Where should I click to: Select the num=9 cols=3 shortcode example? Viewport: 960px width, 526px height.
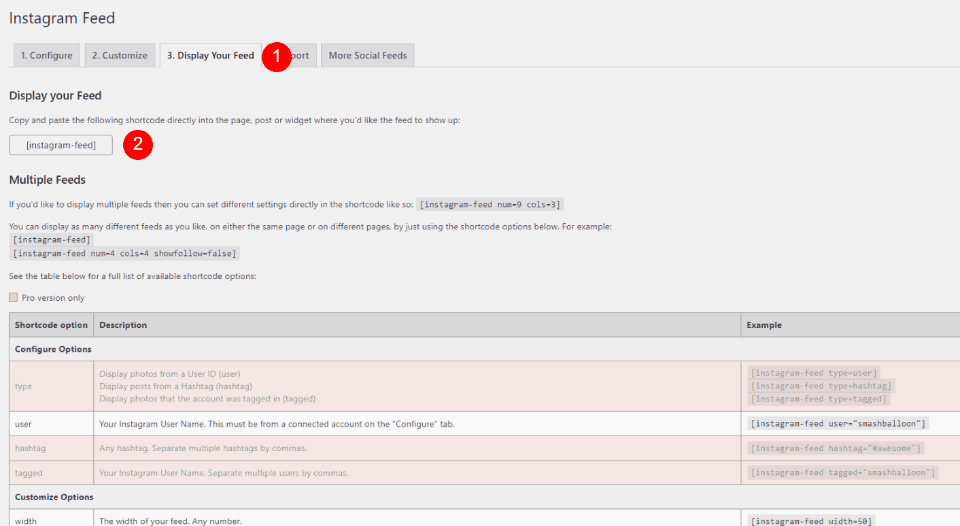(x=490, y=205)
